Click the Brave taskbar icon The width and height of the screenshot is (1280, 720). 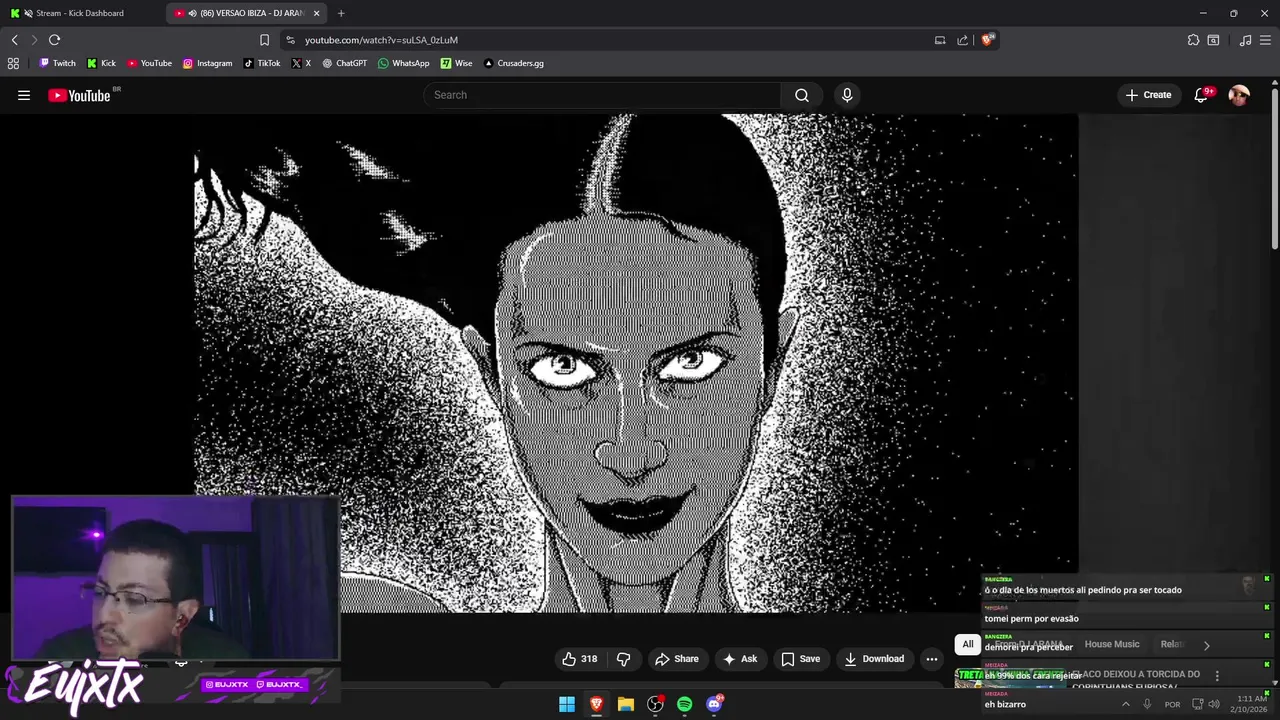click(596, 704)
